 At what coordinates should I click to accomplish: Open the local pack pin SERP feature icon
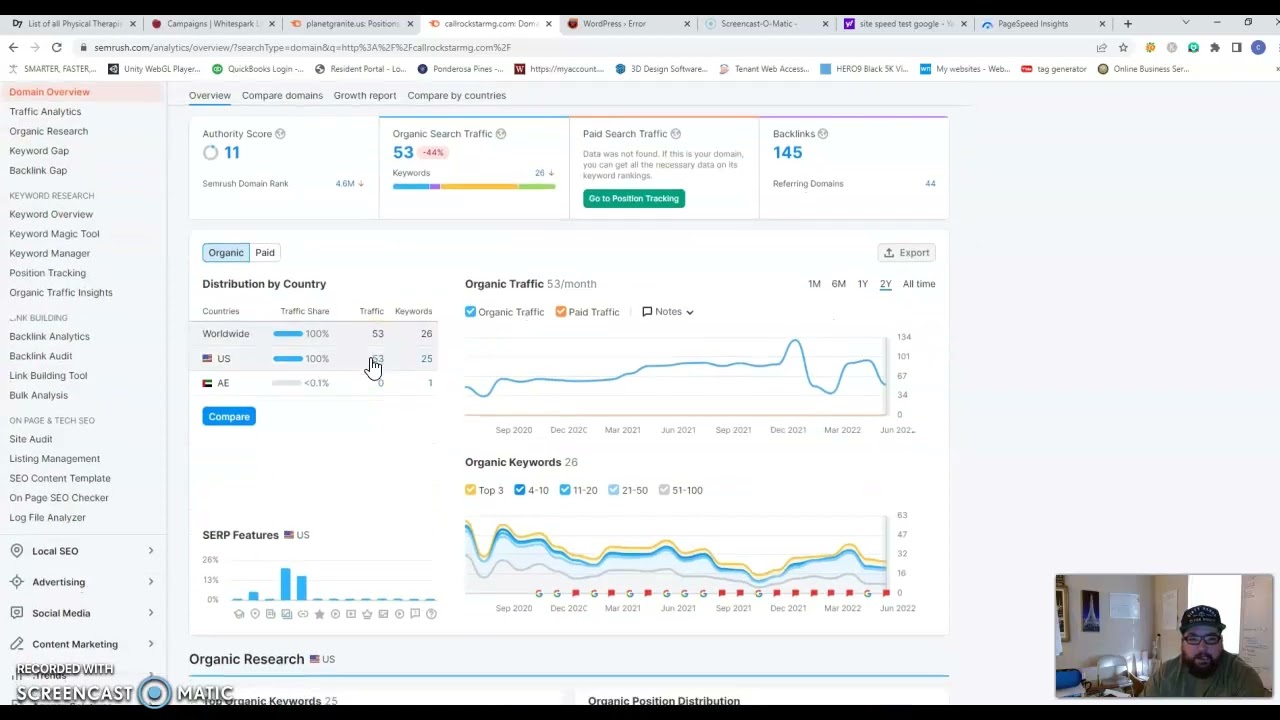[x=255, y=613]
